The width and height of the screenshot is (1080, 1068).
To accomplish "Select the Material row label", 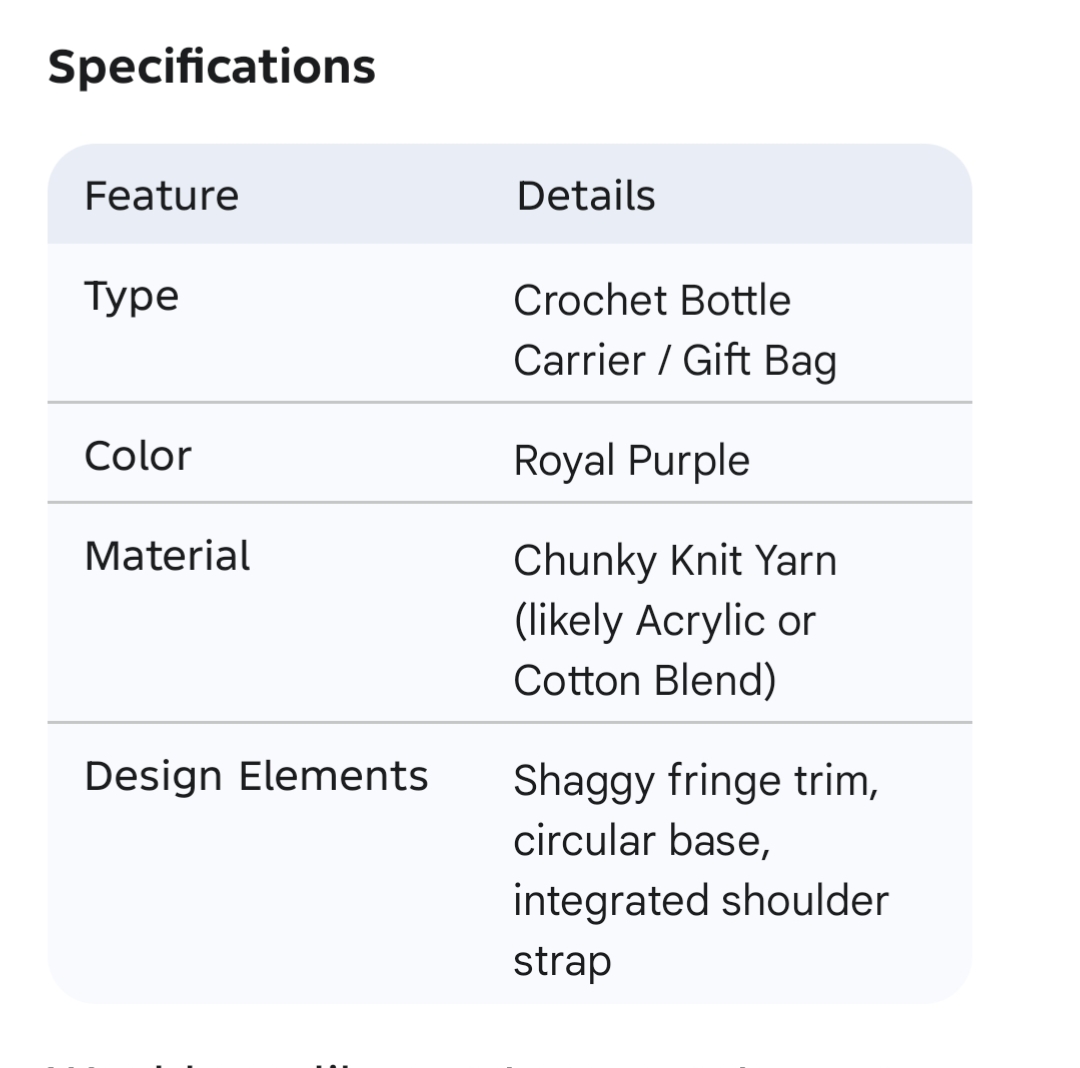I will point(167,556).
